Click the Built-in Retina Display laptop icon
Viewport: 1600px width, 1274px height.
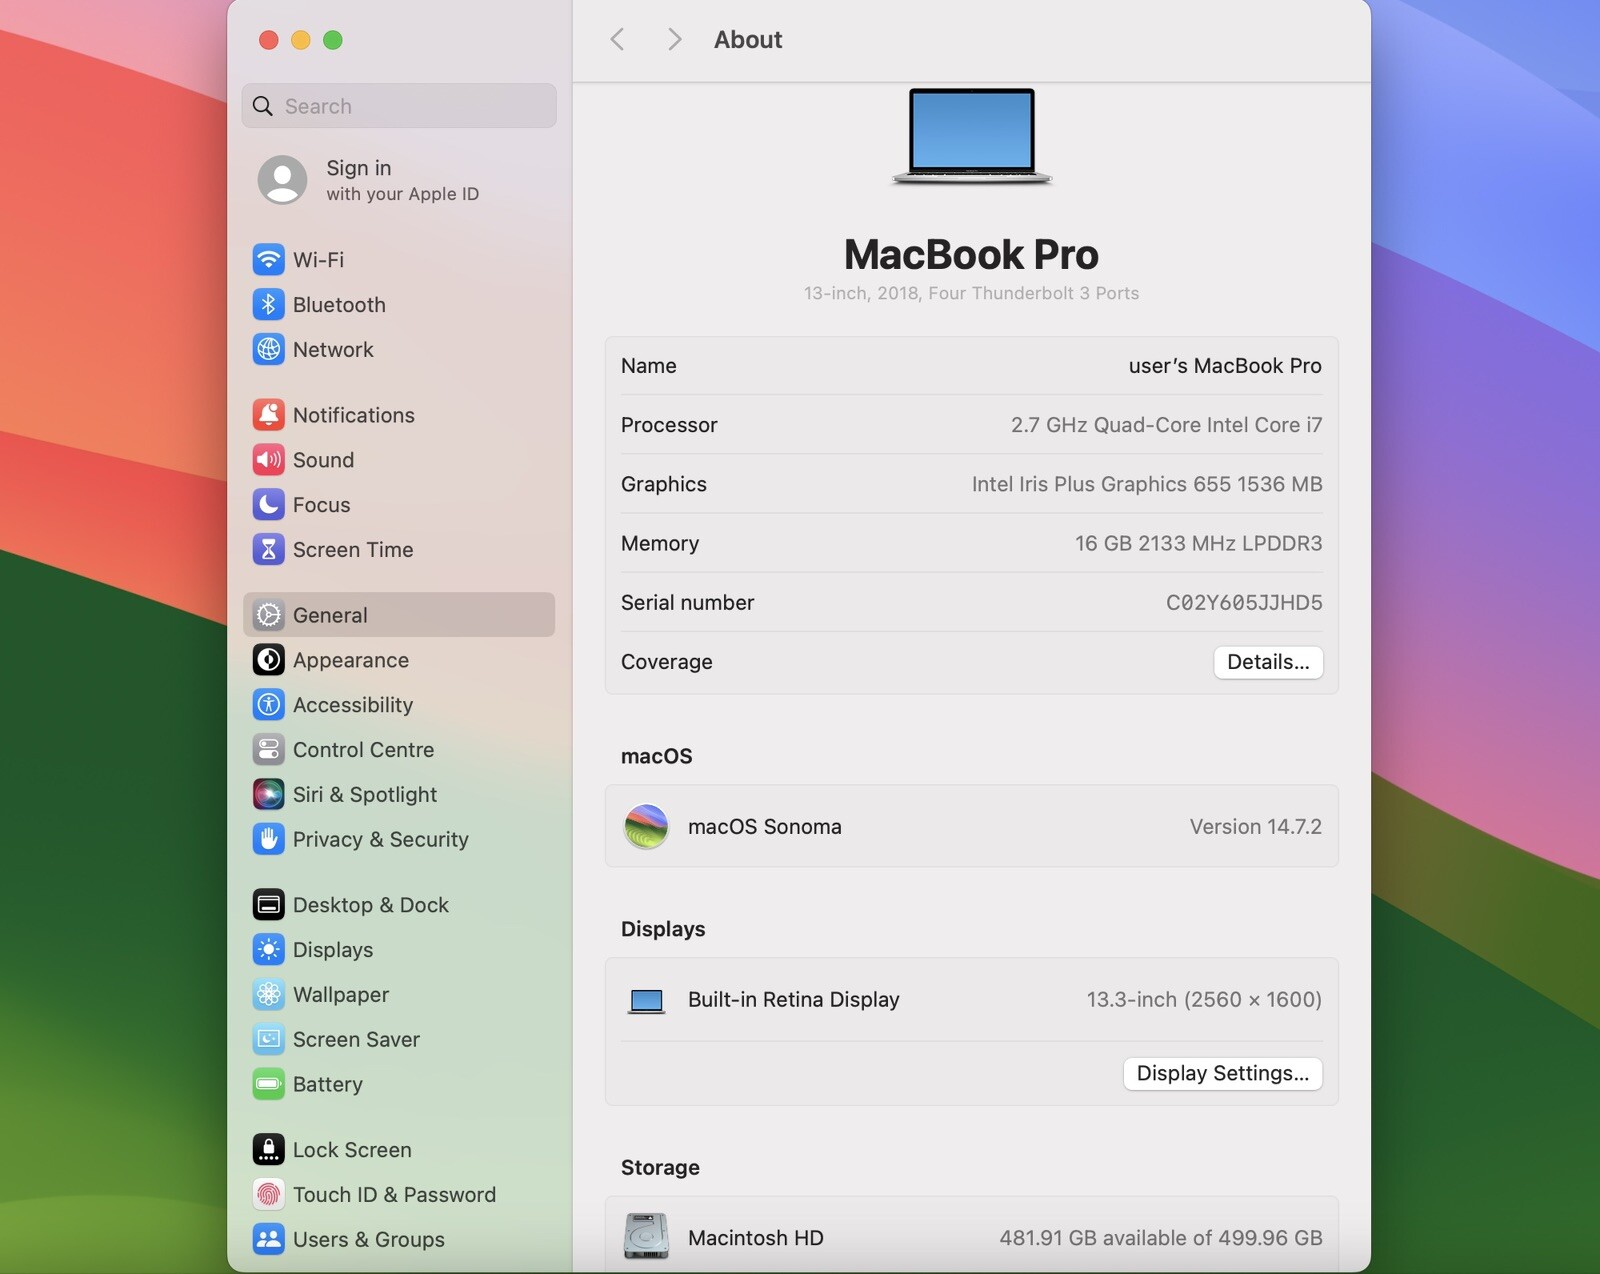646,1000
